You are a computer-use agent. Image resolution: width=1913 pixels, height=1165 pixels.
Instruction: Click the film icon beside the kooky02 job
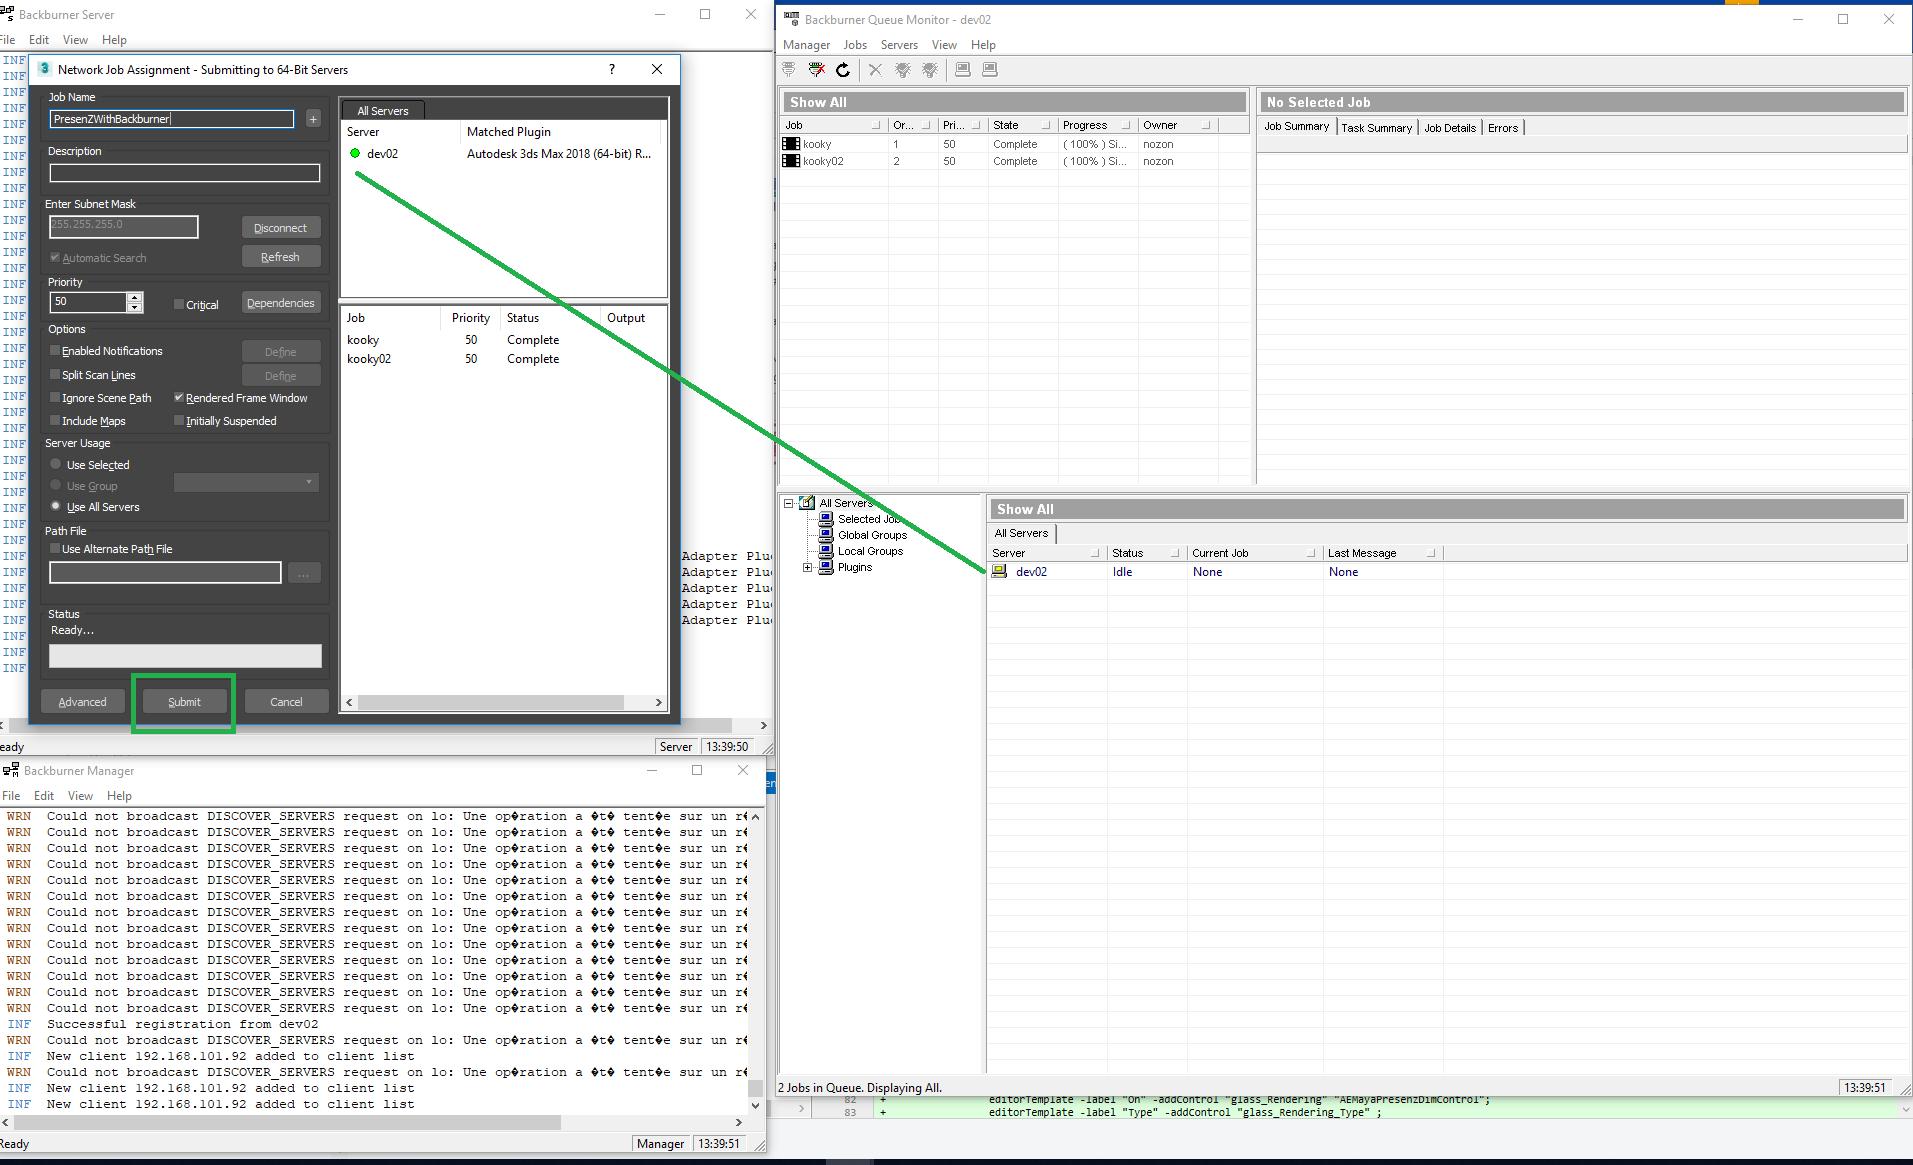pyautogui.click(x=791, y=161)
